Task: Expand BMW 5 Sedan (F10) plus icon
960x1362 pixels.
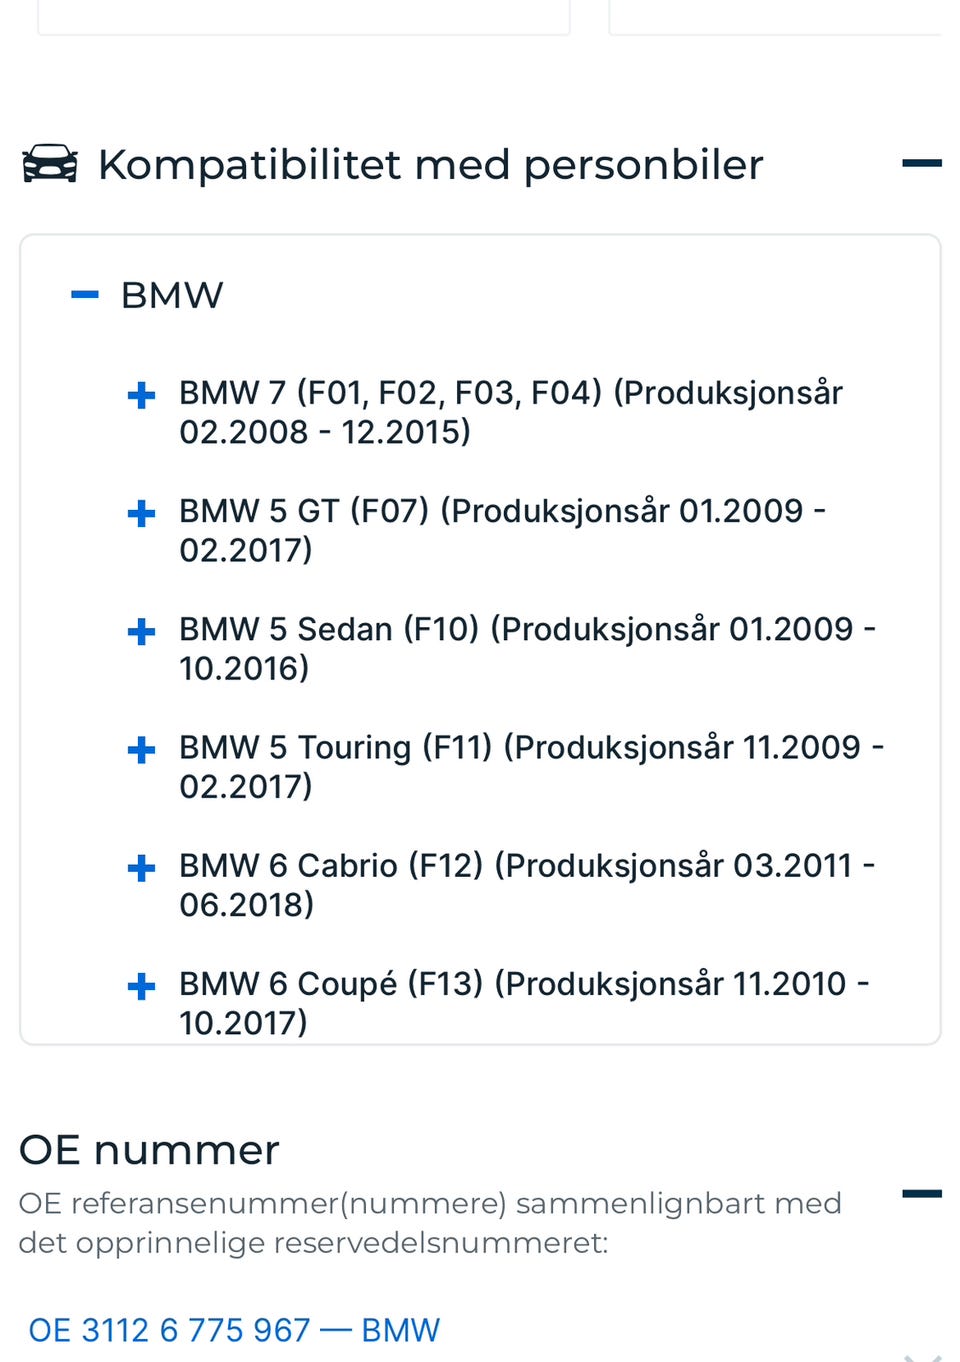Action: (142, 632)
